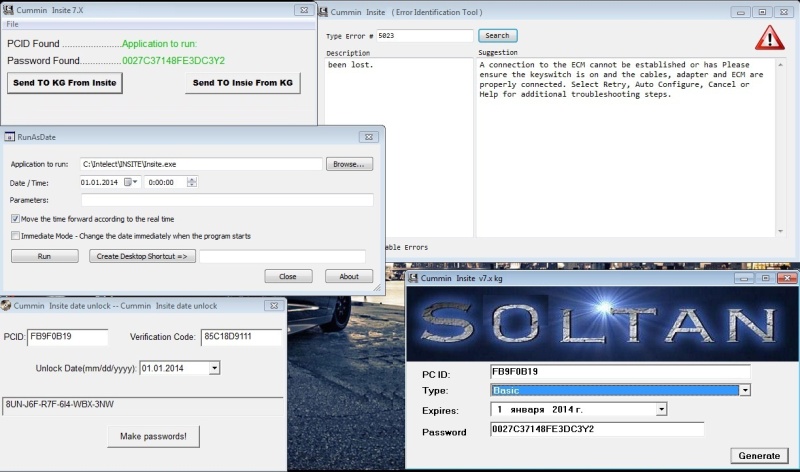This screenshot has height=472, width=800.
Task: Click the generated key 8UN-J6F-R7F-6I4-WBX-3NW field
Action: pyautogui.click(x=142, y=405)
